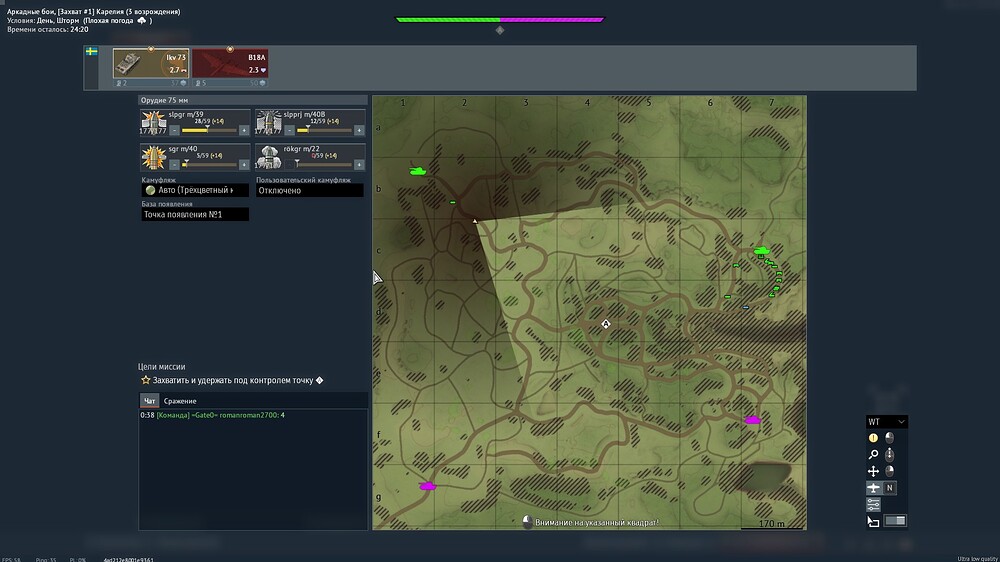This screenshot has height=562, width=1000.
Task: Click the rökgr m/22 smoke shell icon
Action: 268,157
